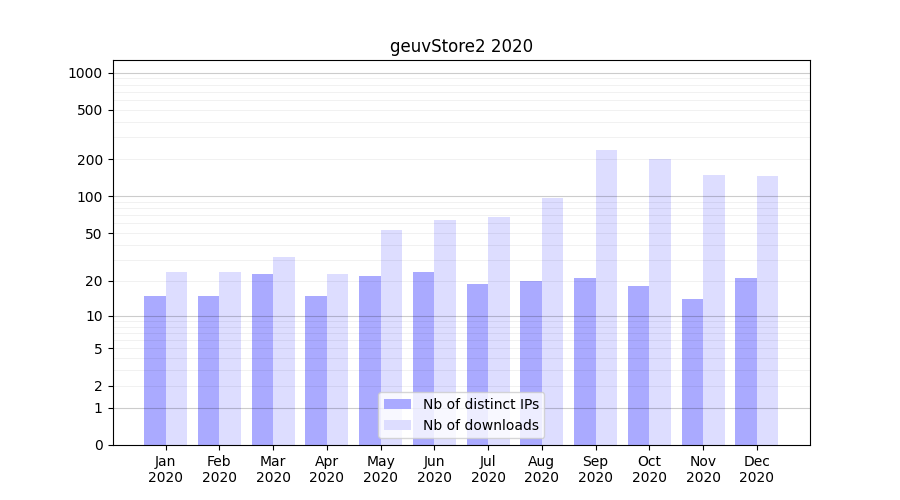Click the 100 y-axis tick label
Viewport: 900px width, 500px height.
tap(89, 197)
